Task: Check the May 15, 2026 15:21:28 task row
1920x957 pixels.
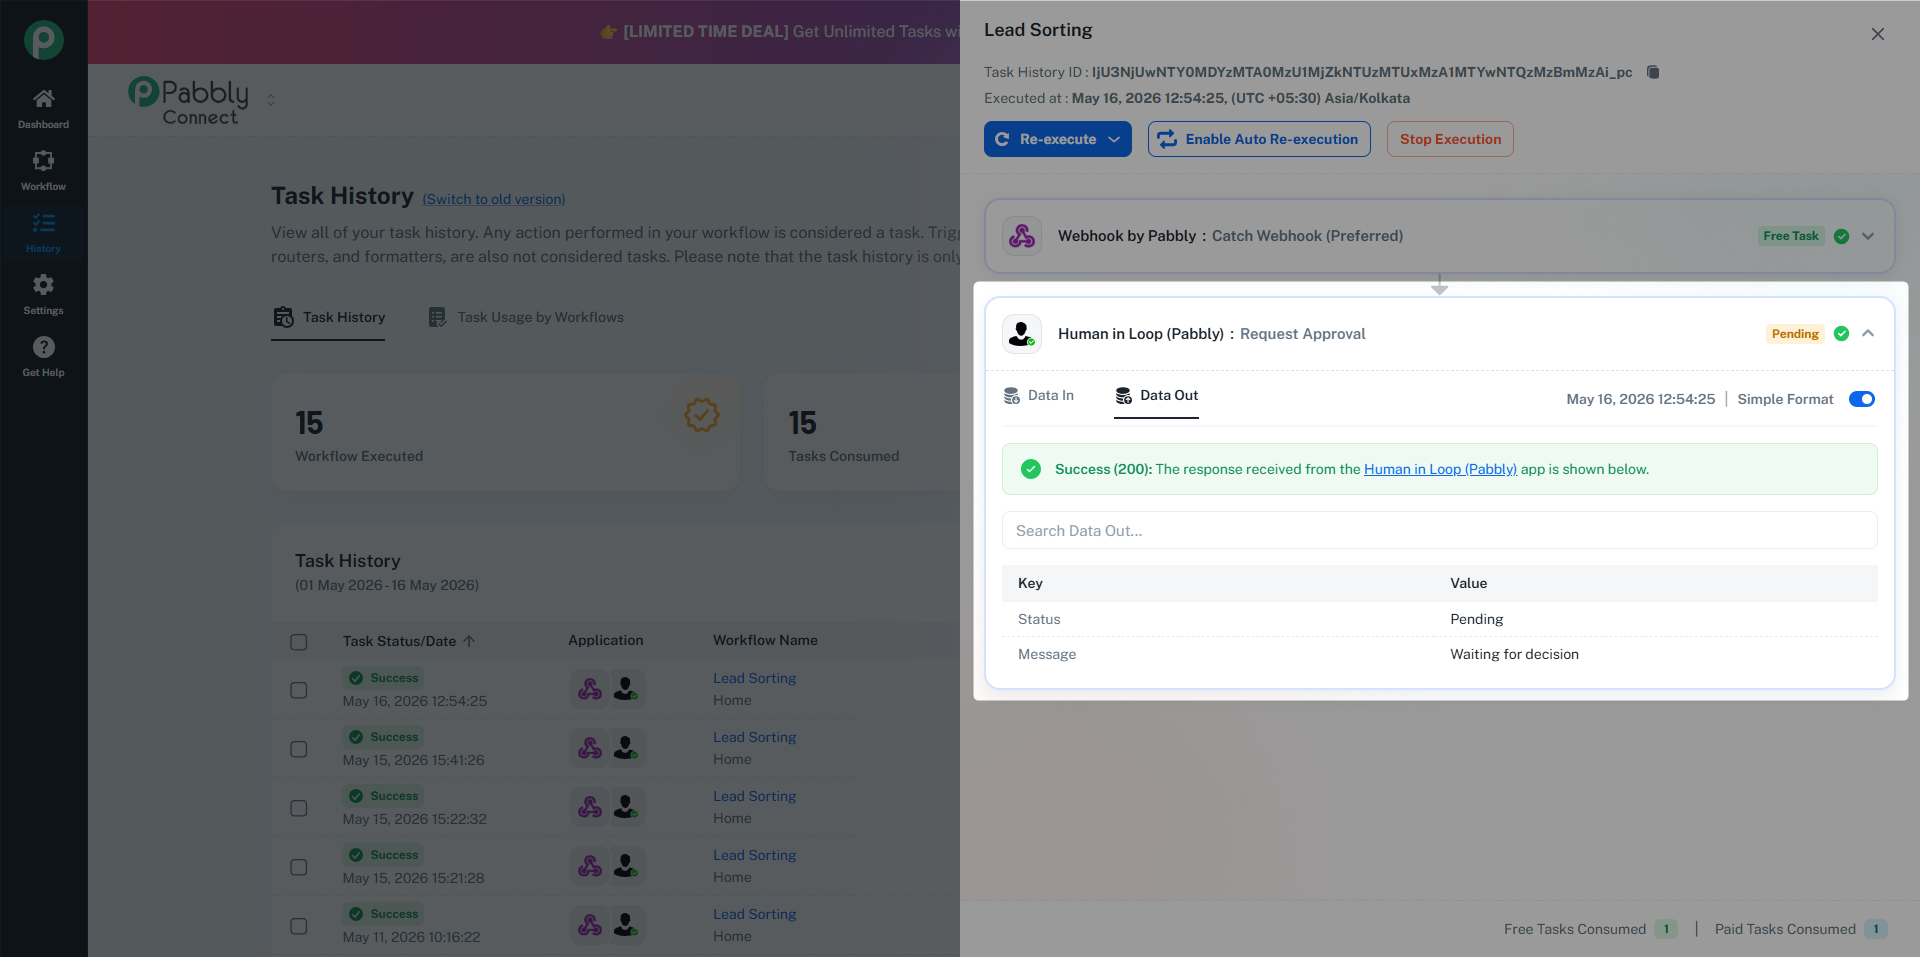Action: click(x=299, y=867)
